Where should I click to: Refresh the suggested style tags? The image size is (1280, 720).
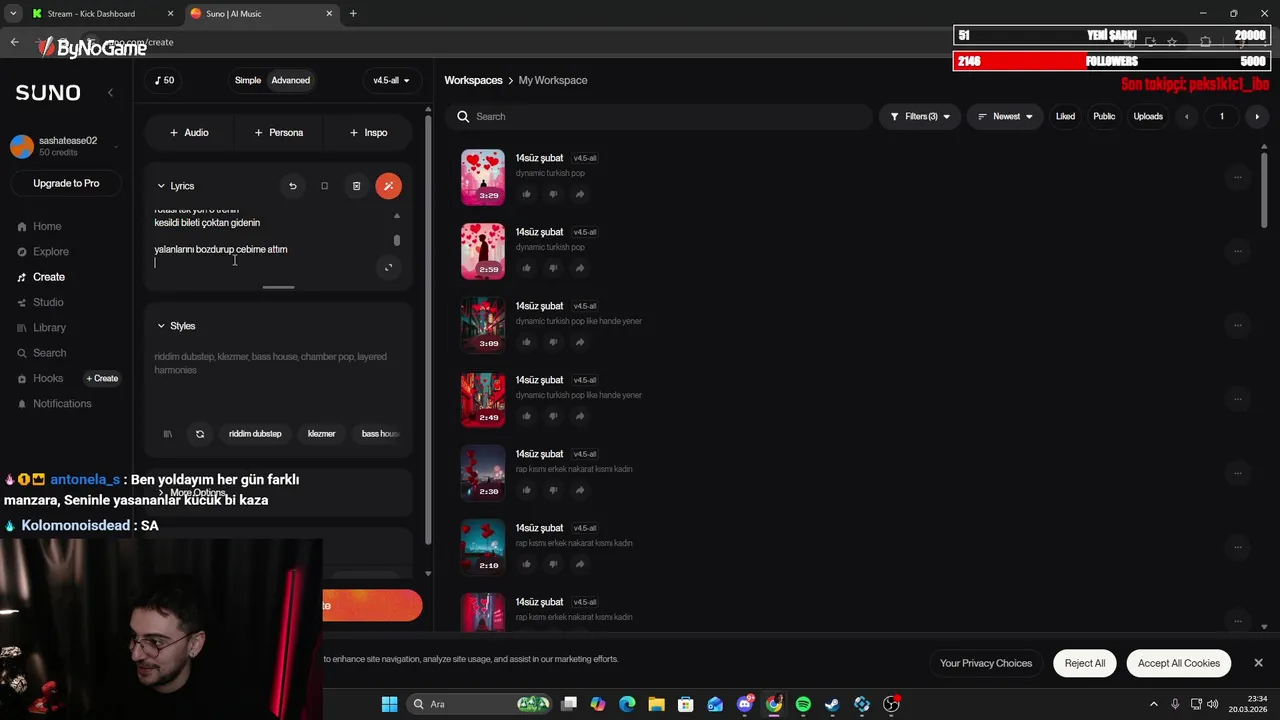(x=200, y=434)
